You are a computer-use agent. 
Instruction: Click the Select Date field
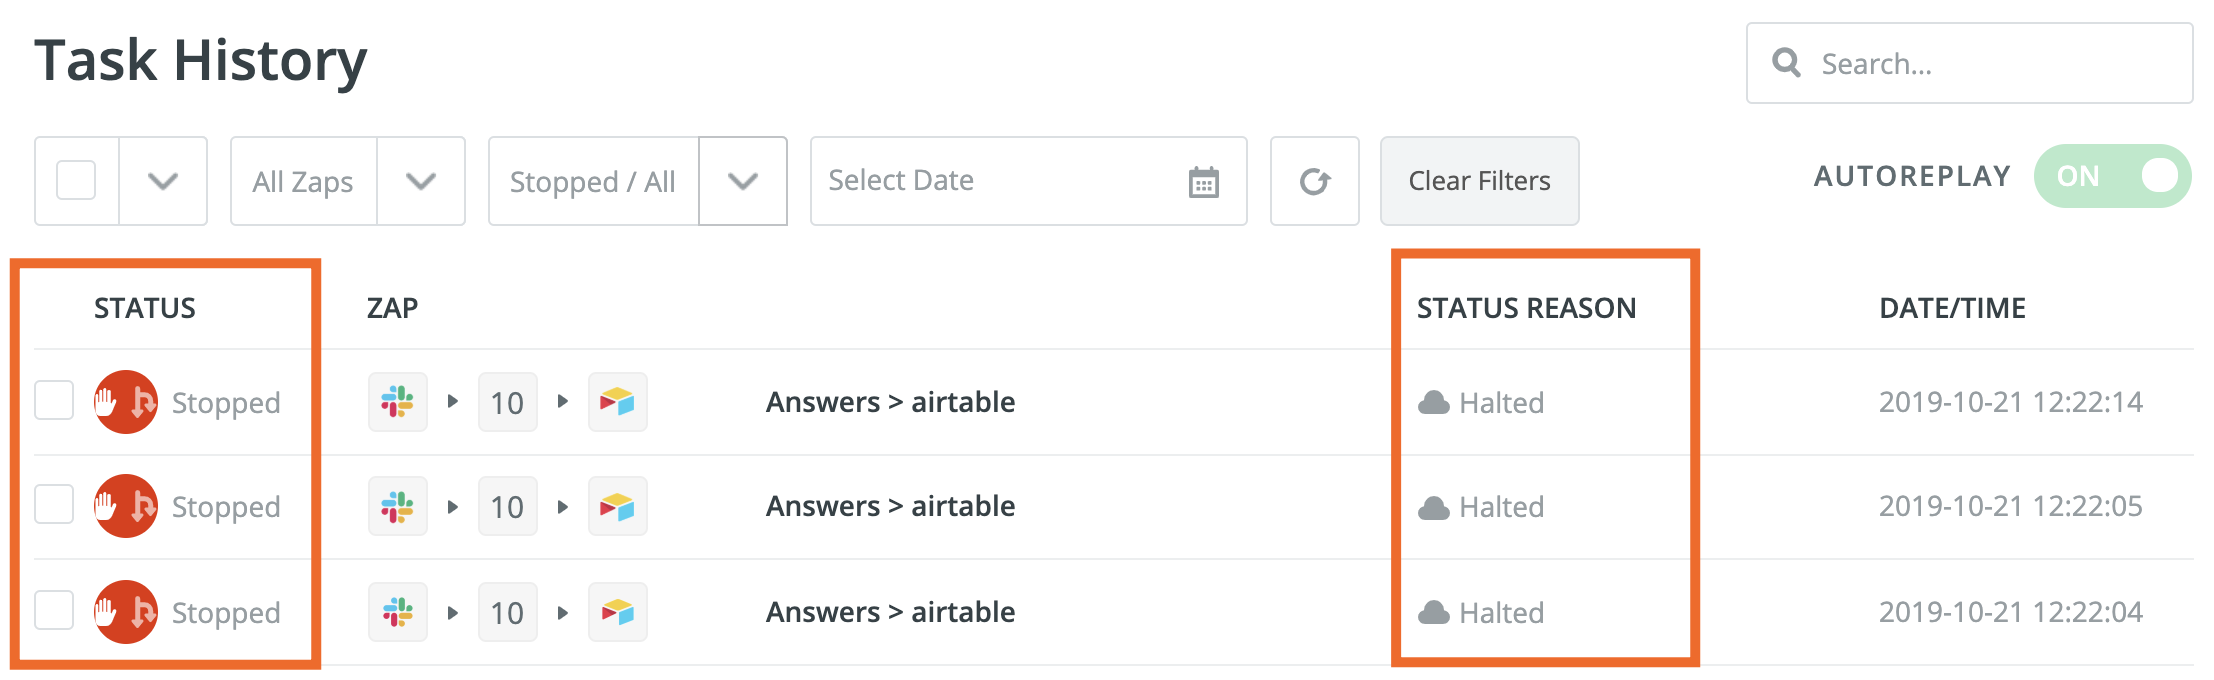(1000, 181)
